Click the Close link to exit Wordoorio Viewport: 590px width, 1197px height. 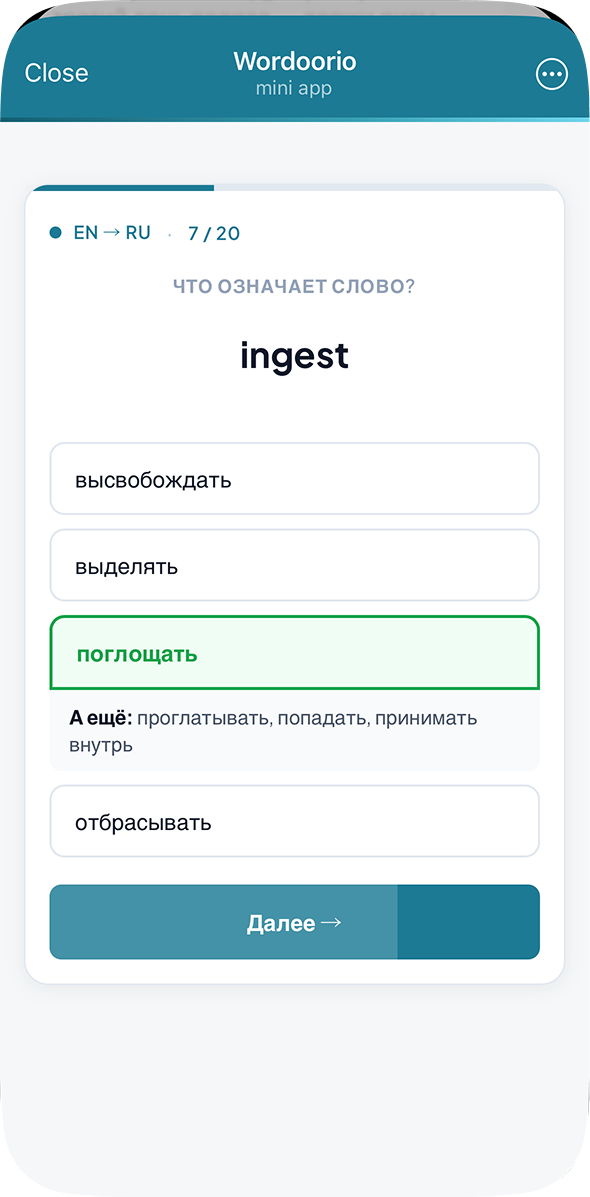56,72
